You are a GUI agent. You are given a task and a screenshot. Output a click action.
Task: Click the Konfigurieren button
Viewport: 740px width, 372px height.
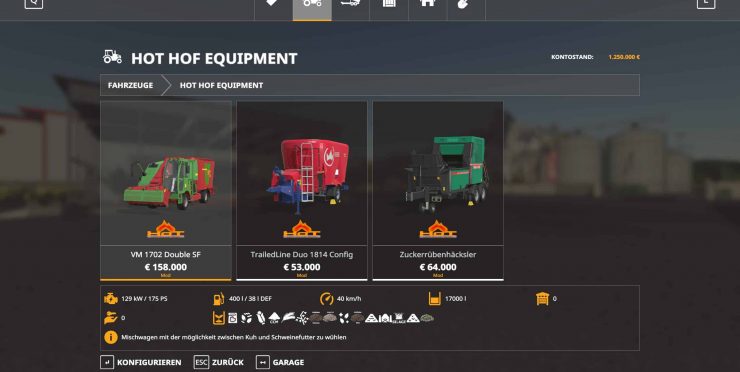(141, 362)
